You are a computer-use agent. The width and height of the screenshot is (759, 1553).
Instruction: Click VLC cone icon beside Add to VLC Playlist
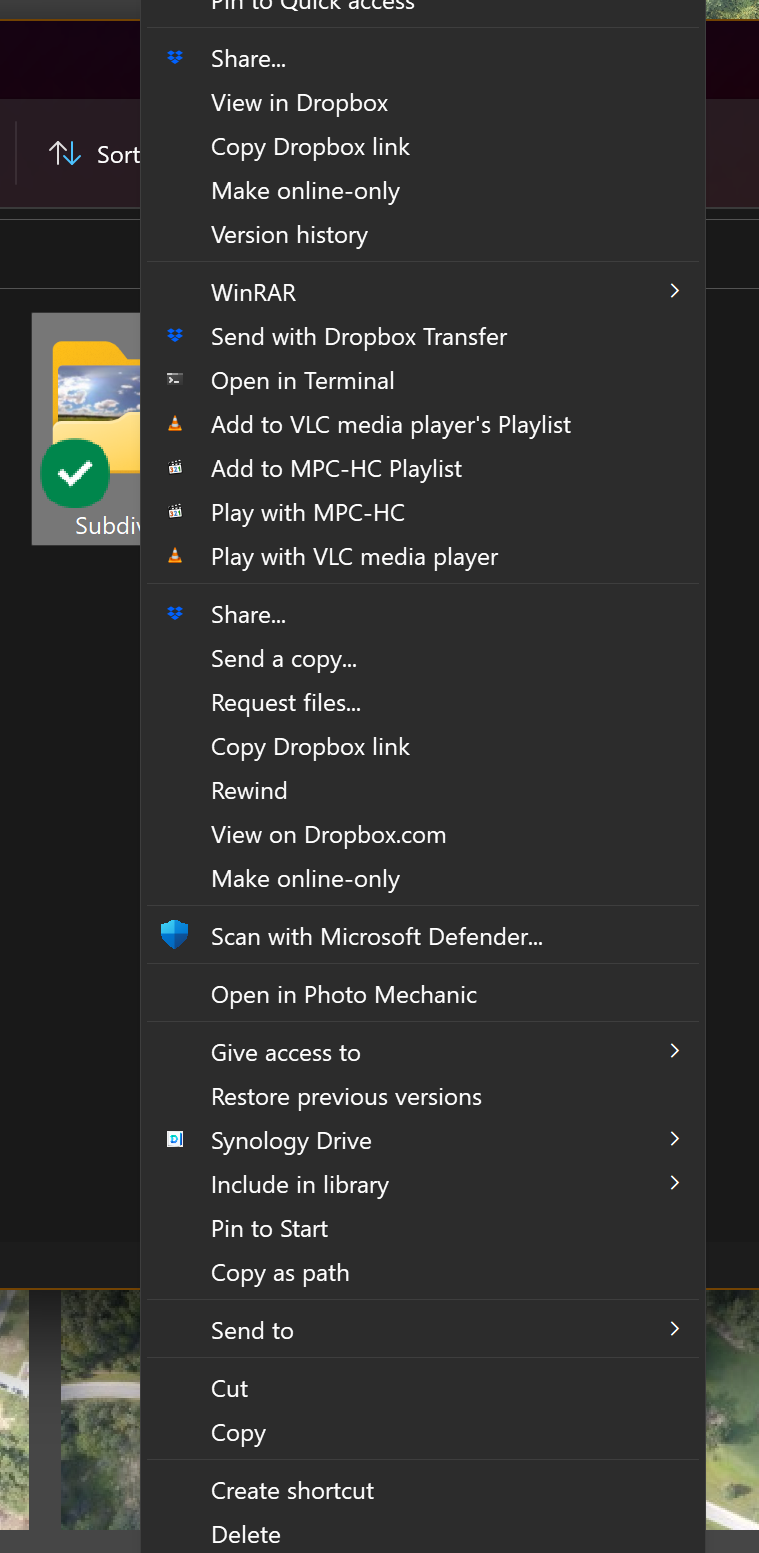(175, 424)
